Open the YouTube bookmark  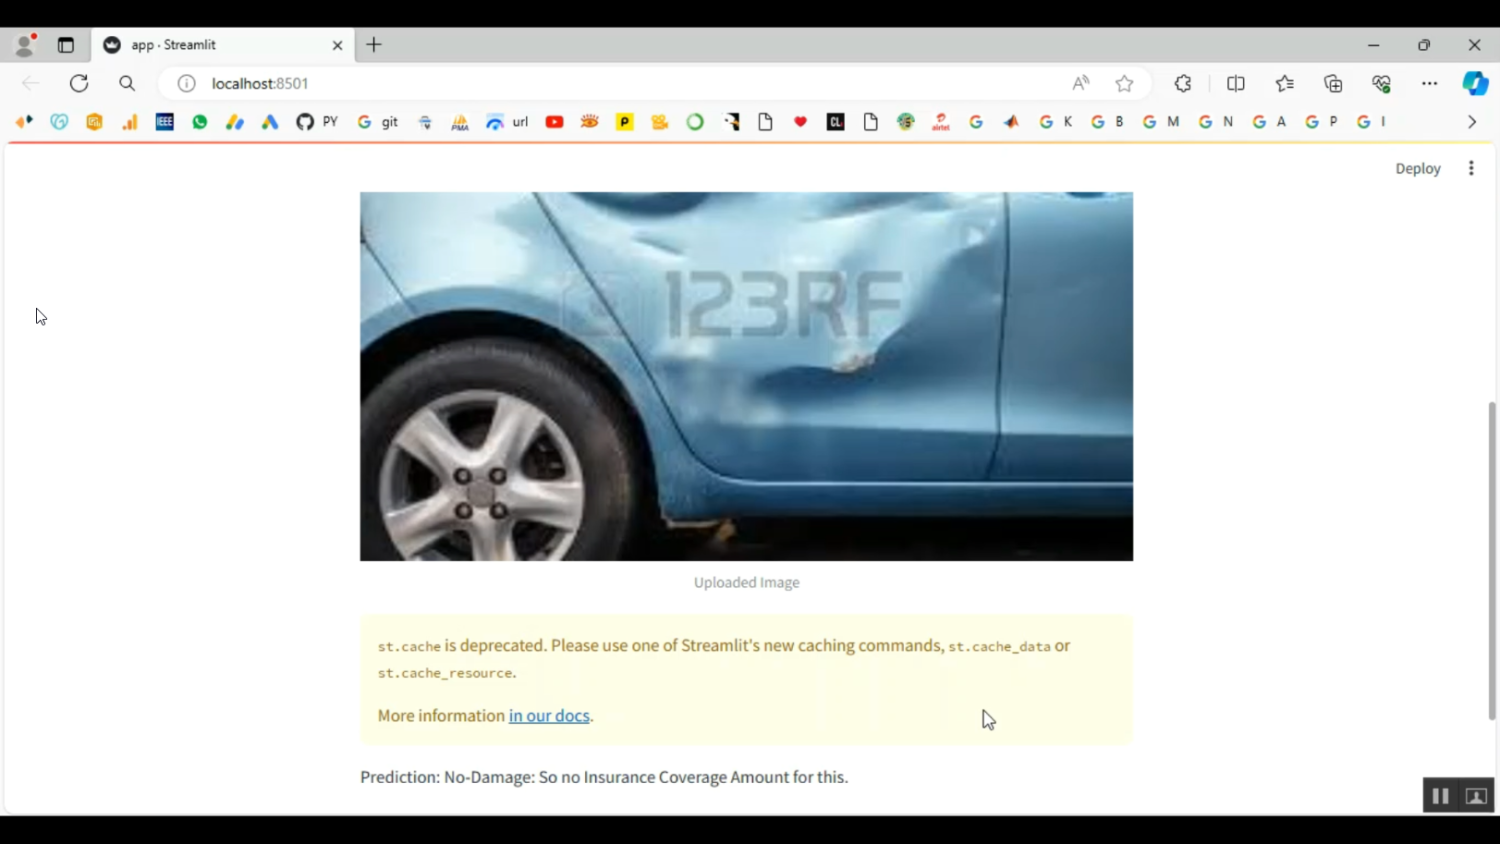point(554,122)
